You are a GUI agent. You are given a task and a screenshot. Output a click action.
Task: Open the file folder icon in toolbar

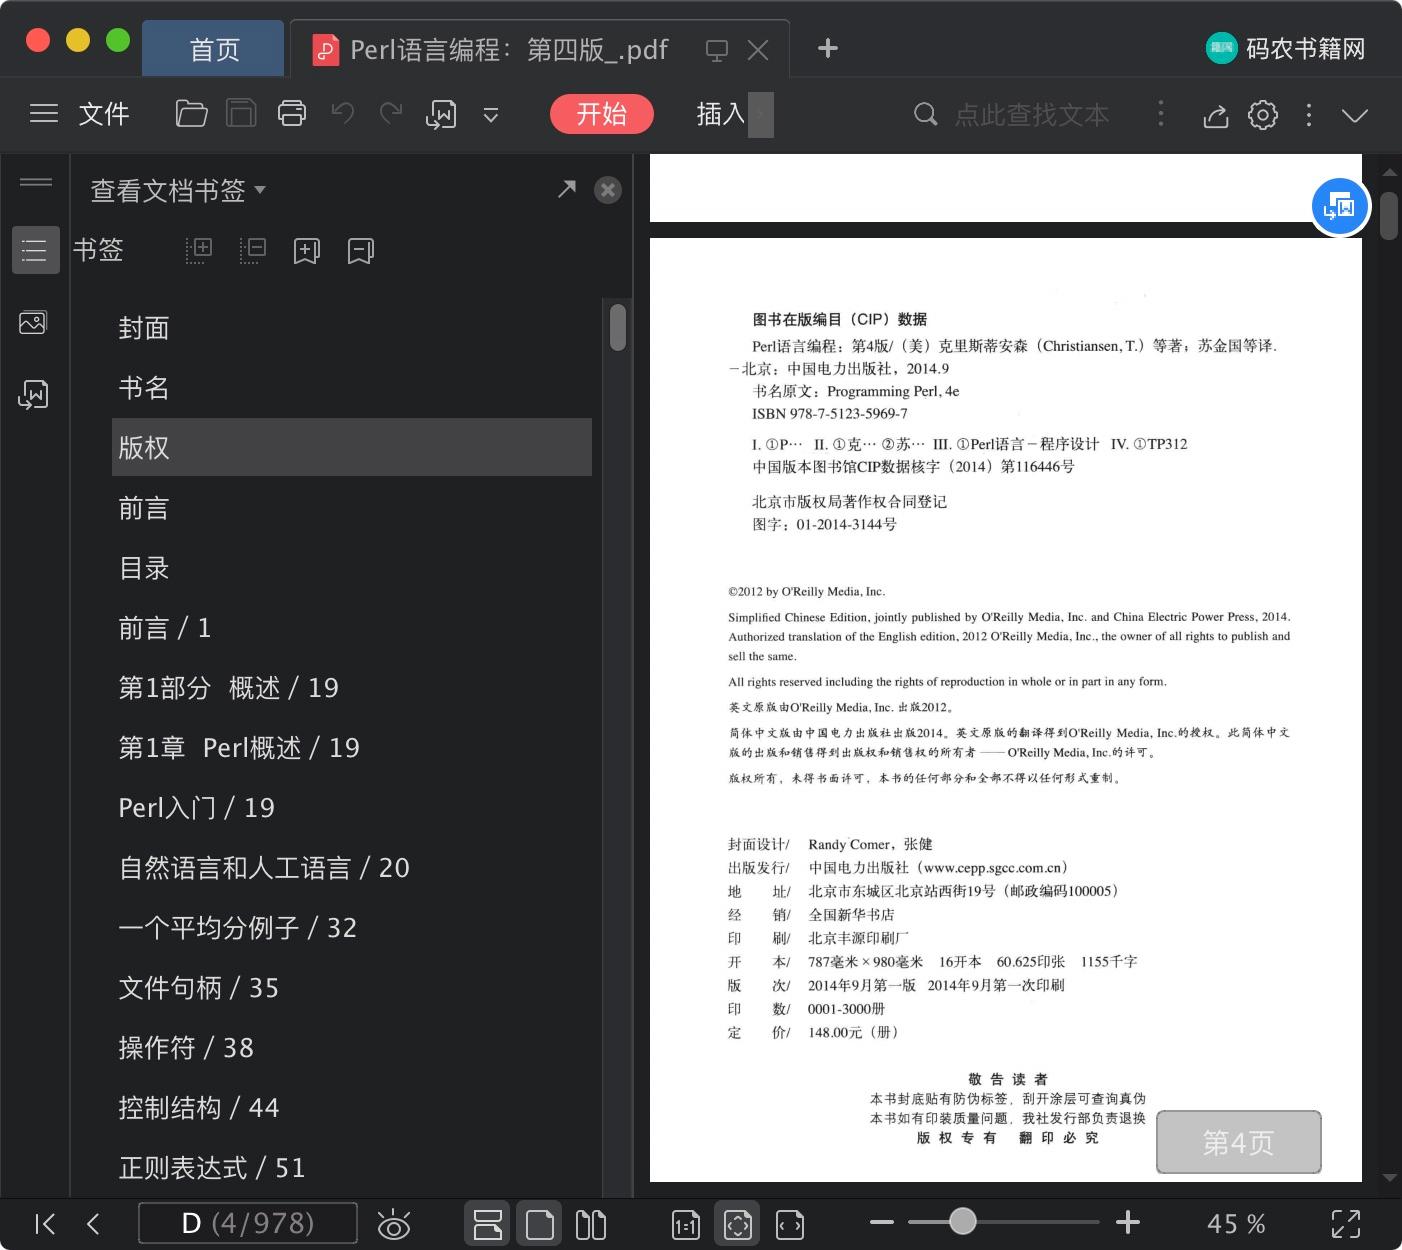(191, 114)
